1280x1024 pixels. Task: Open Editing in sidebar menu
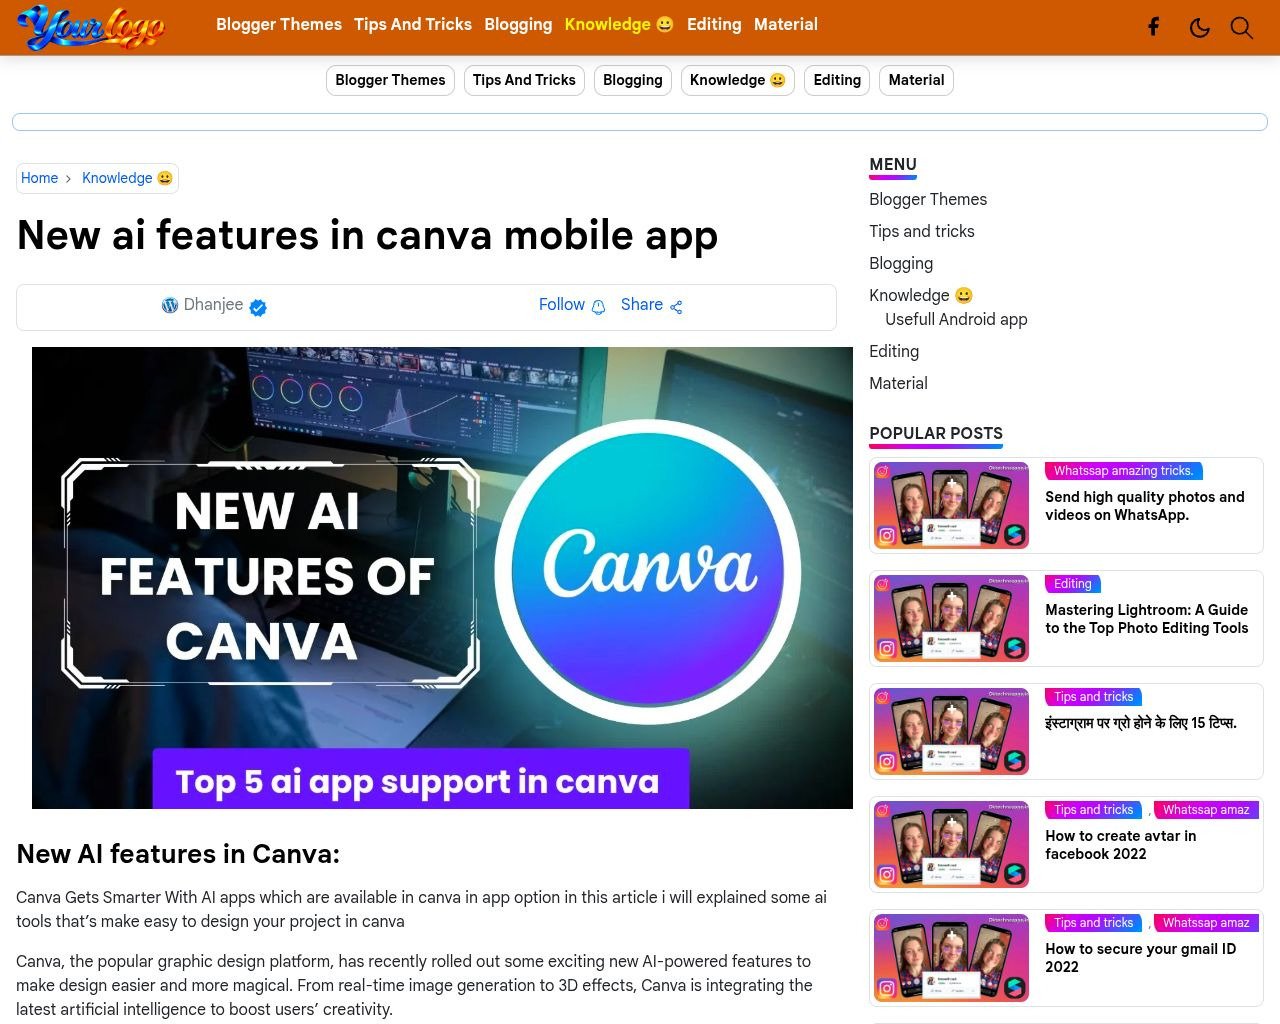(894, 351)
